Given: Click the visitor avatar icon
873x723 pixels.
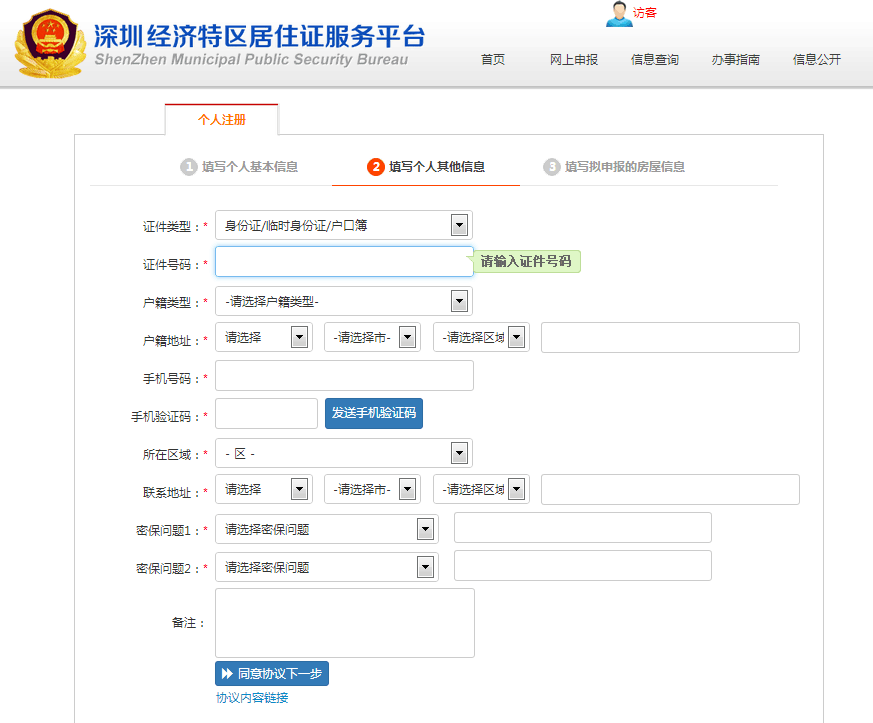Looking at the screenshot, I should tap(619, 14).
